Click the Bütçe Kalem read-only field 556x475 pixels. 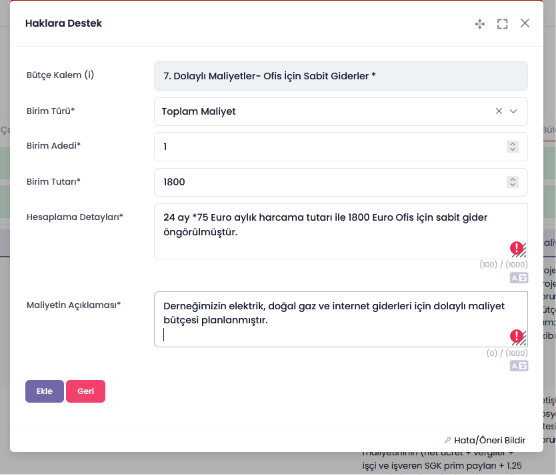pos(341,76)
